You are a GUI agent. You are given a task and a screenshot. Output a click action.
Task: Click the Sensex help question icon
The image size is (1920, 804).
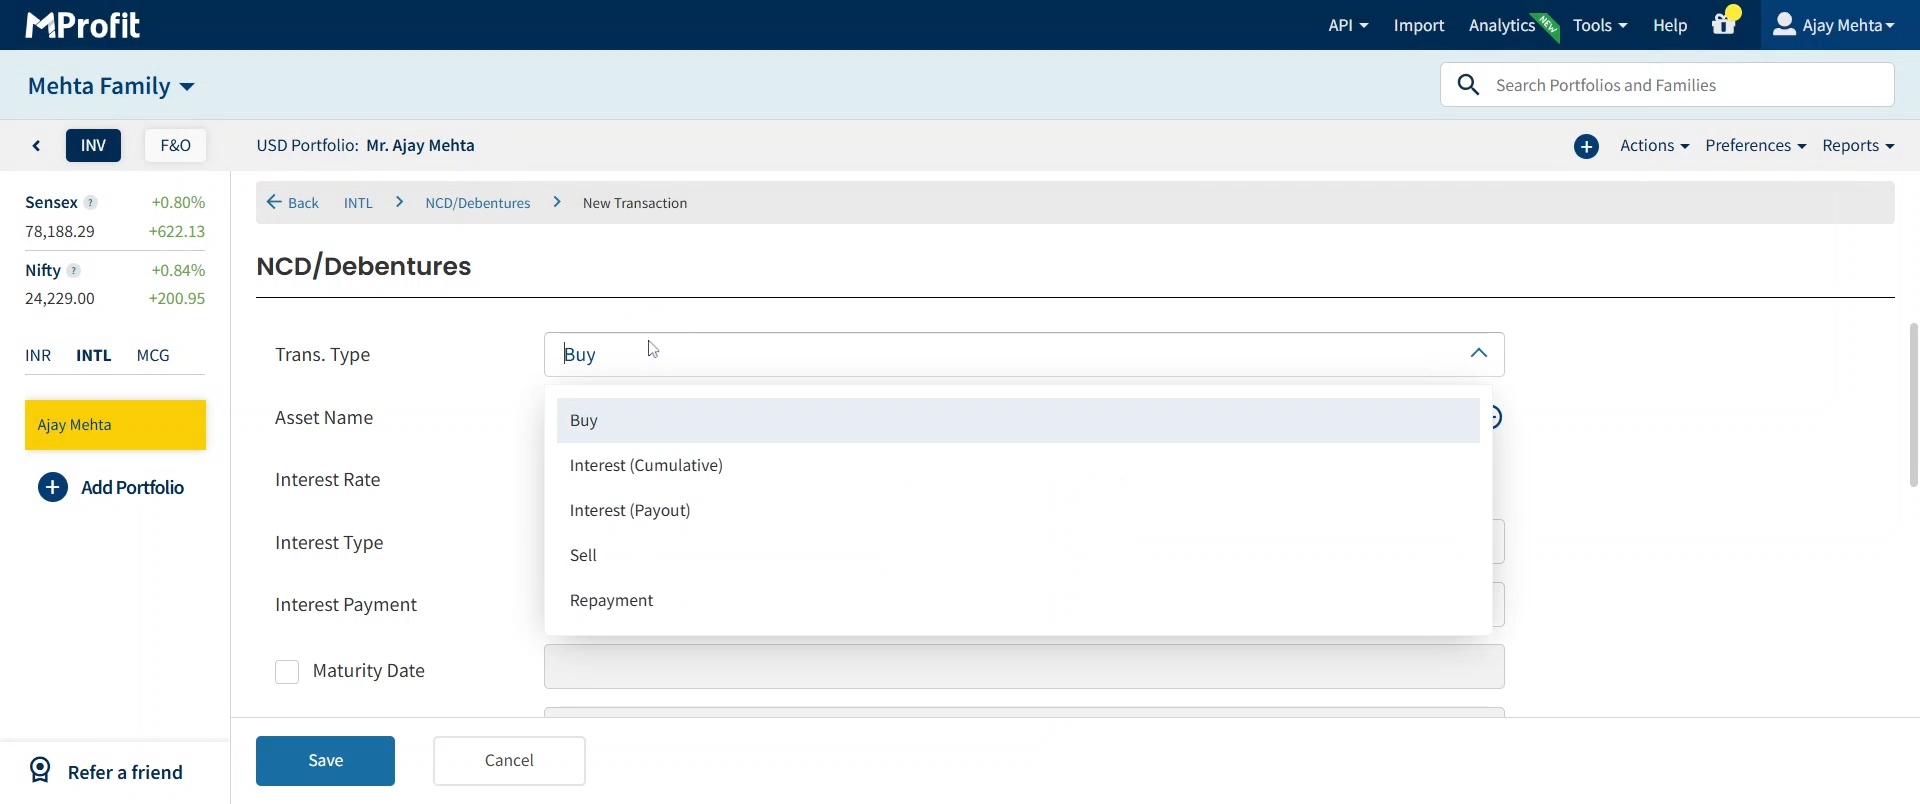[91, 203]
